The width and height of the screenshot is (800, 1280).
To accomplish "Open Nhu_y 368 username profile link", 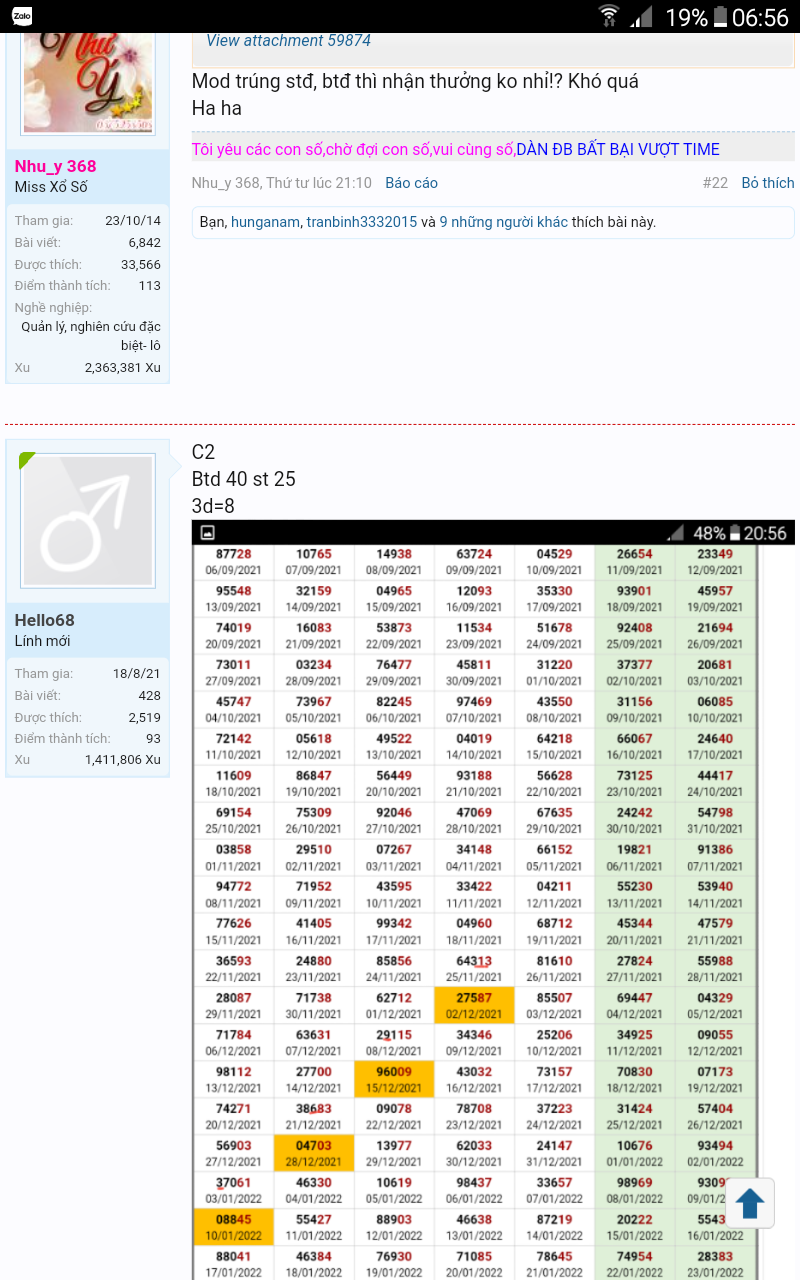I will tap(56, 166).
